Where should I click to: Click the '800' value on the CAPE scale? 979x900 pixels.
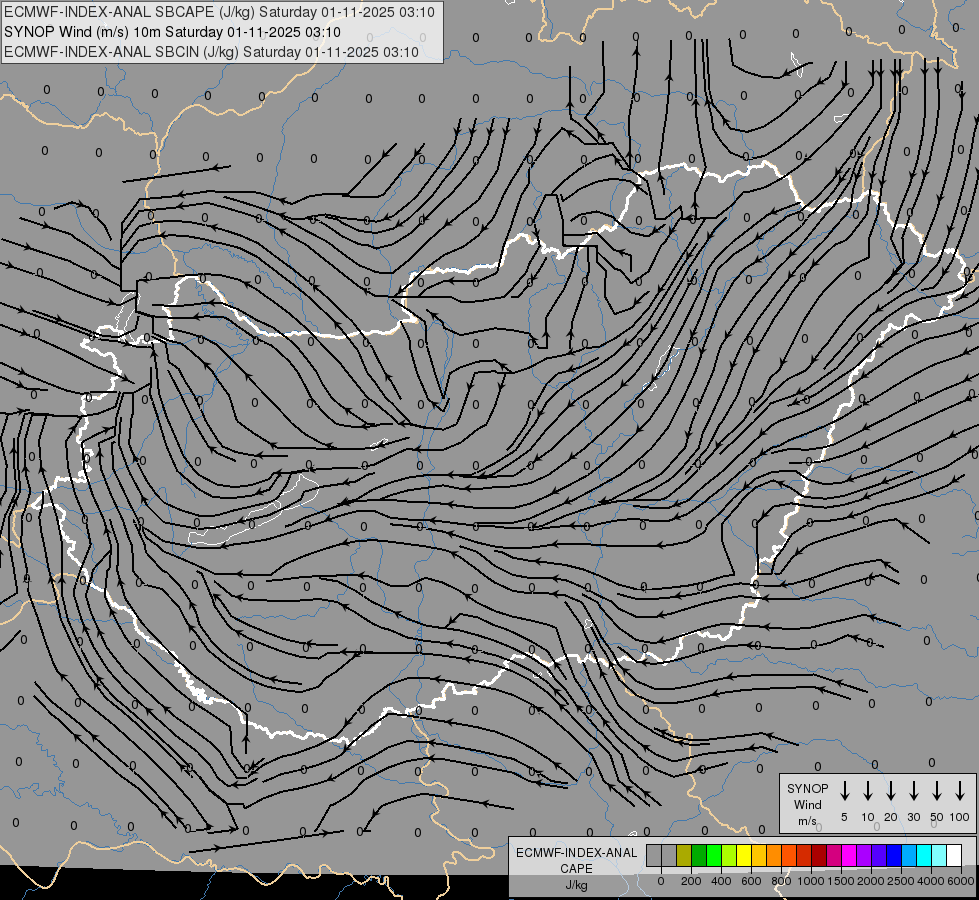781,881
